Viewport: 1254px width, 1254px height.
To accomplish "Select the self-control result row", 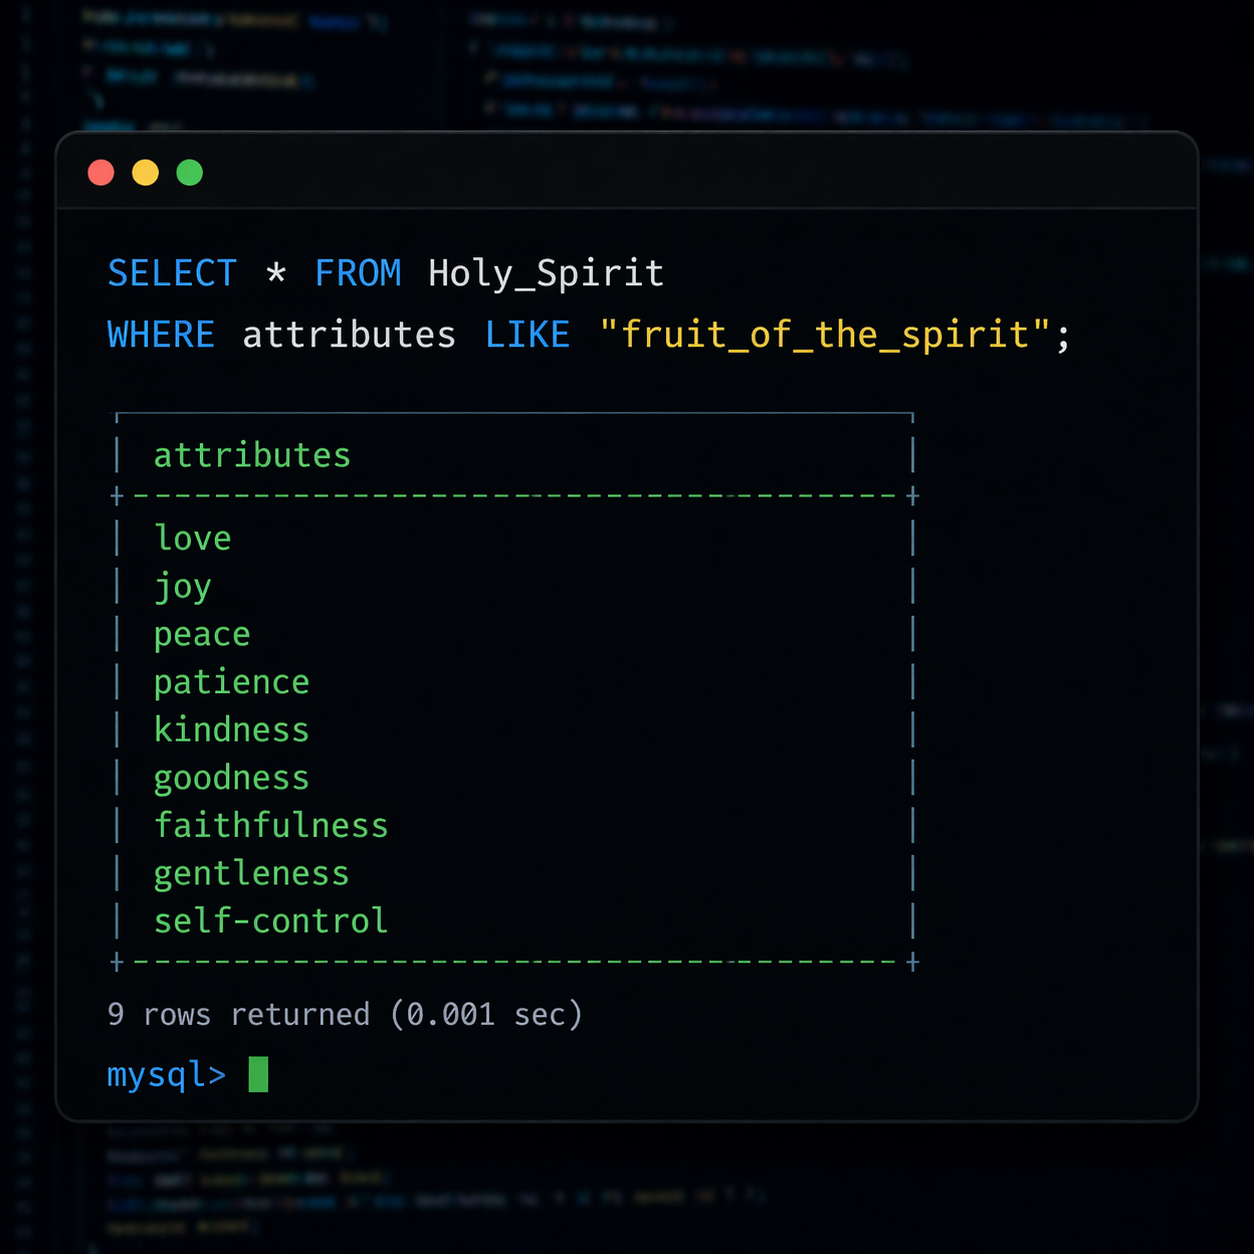I will coord(271,921).
